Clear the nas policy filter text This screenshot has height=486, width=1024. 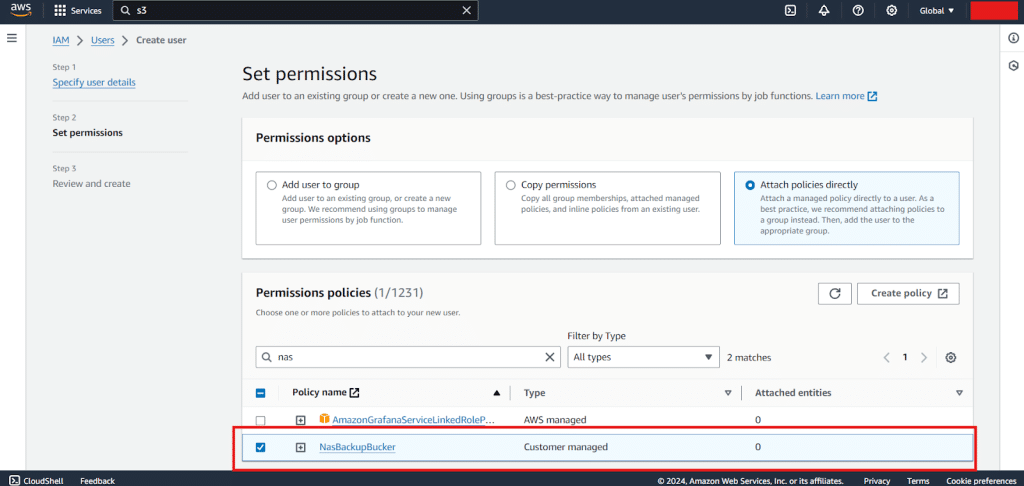pos(549,357)
